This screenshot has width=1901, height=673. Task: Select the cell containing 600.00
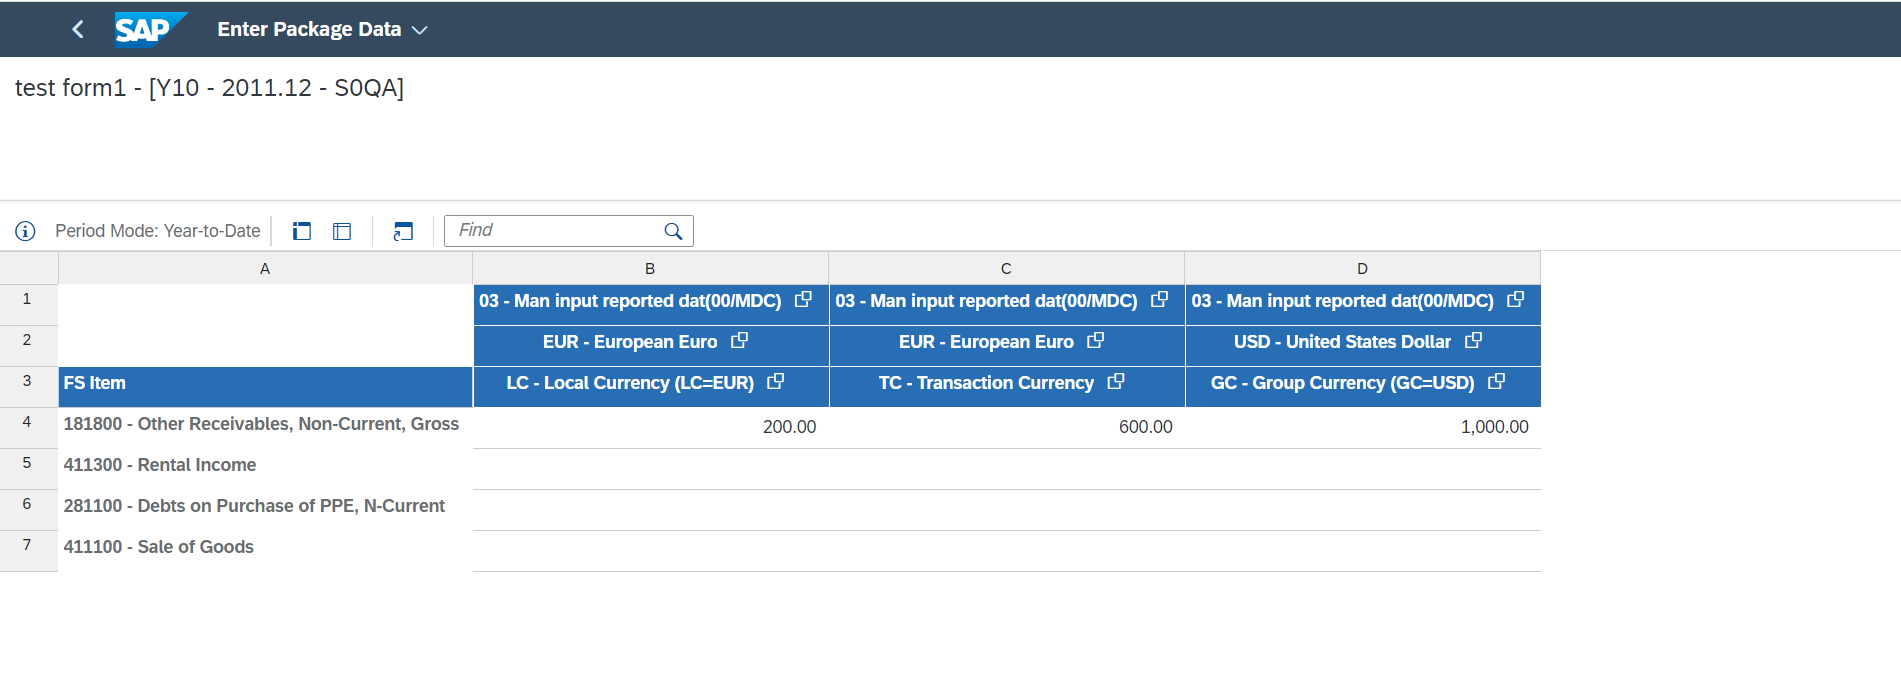(1006, 427)
